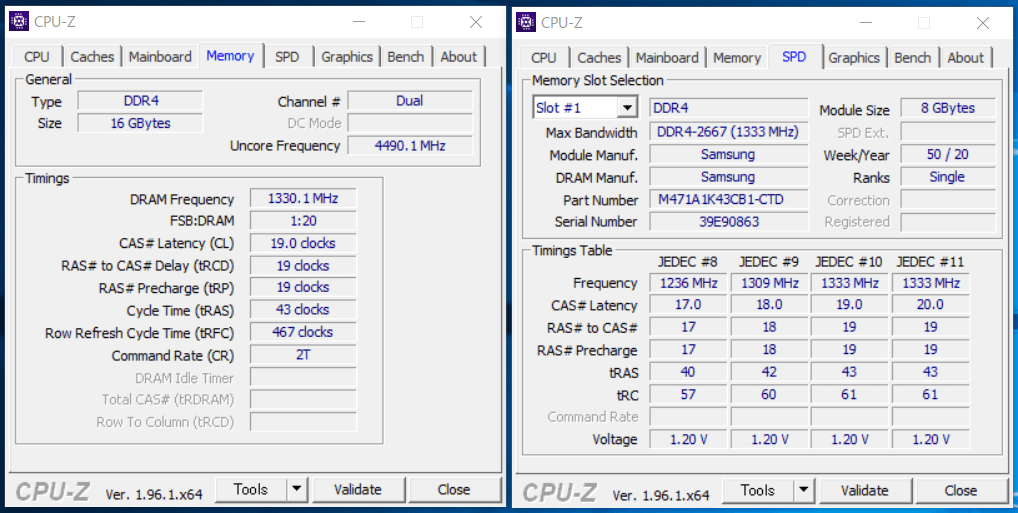This screenshot has height=513, width=1018.
Task: Switch to SPD tab in left CPU-Z window
Action: [x=287, y=56]
